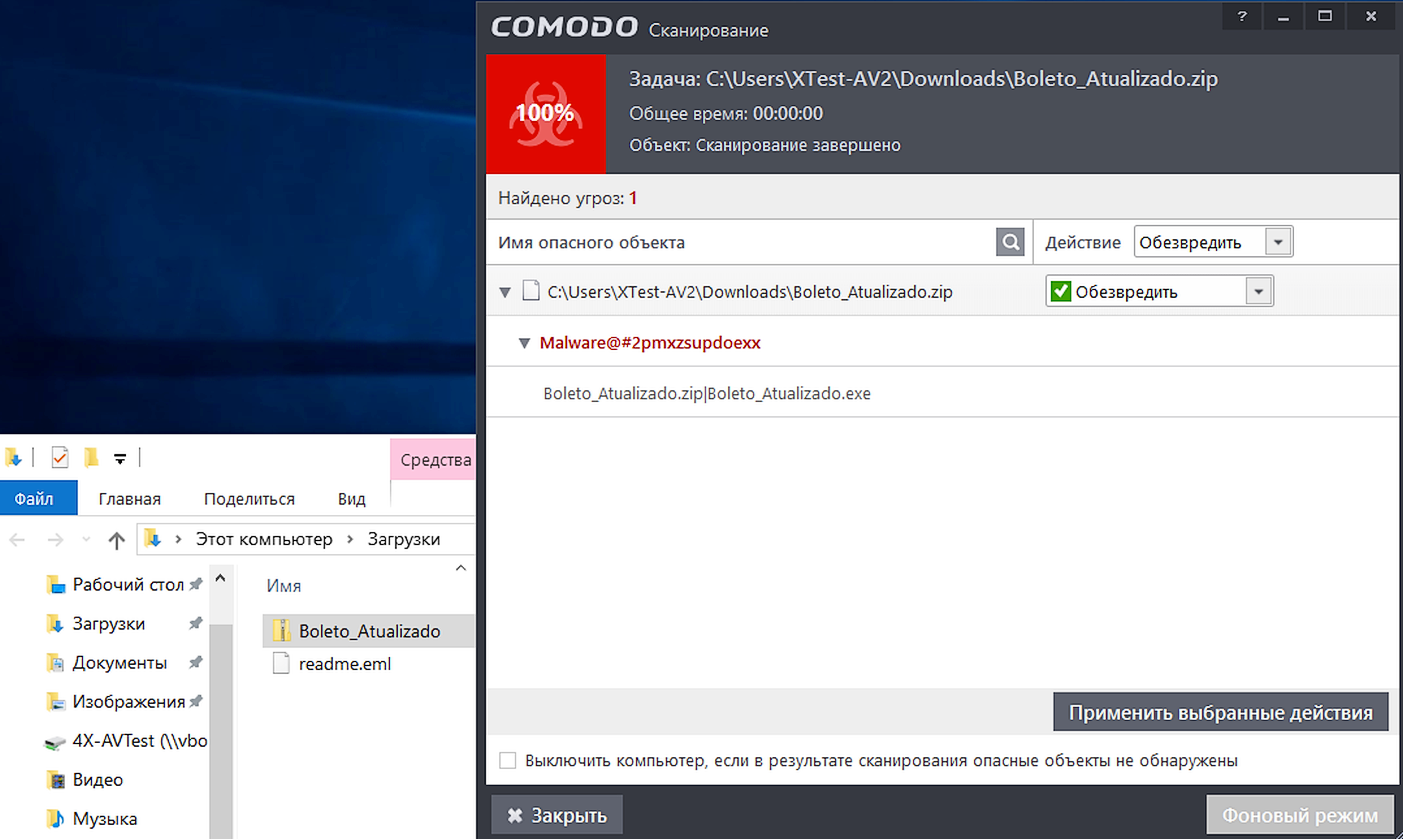Image resolution: width=1403 pixels, height=839 pixels.
Task: Click the new folder icon in quick access toolbar
Action: [x=91, y=458]
